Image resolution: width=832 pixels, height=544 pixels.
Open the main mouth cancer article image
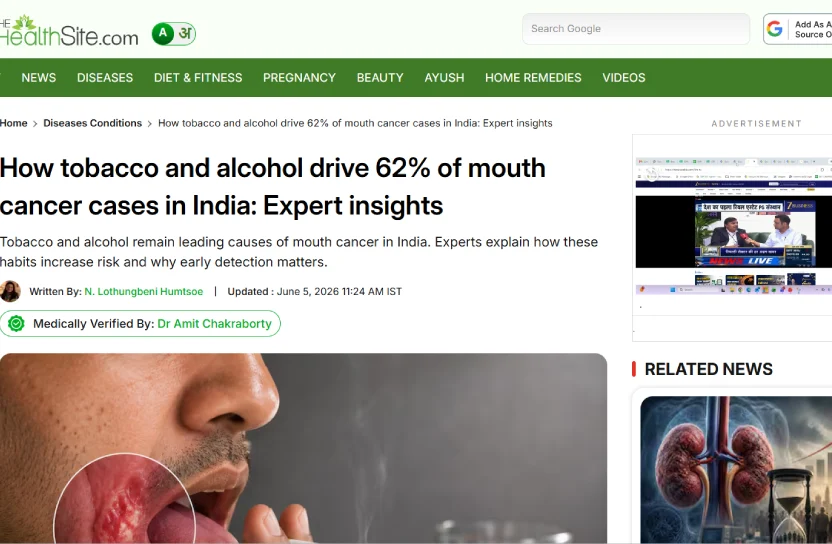click(304, 448)
